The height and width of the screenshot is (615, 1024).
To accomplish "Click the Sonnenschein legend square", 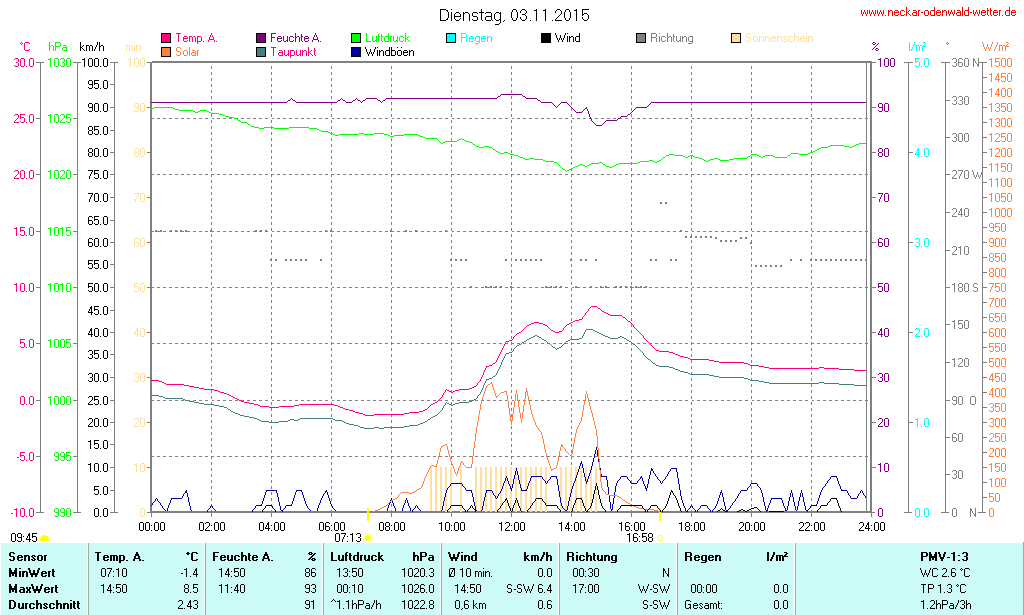I will pos(736,39).
